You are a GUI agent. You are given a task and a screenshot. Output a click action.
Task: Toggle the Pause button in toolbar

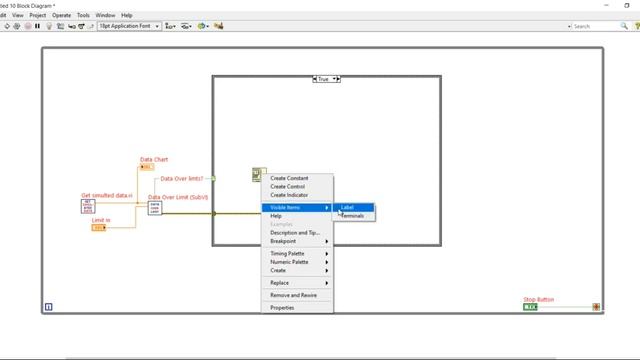[38, 26]
